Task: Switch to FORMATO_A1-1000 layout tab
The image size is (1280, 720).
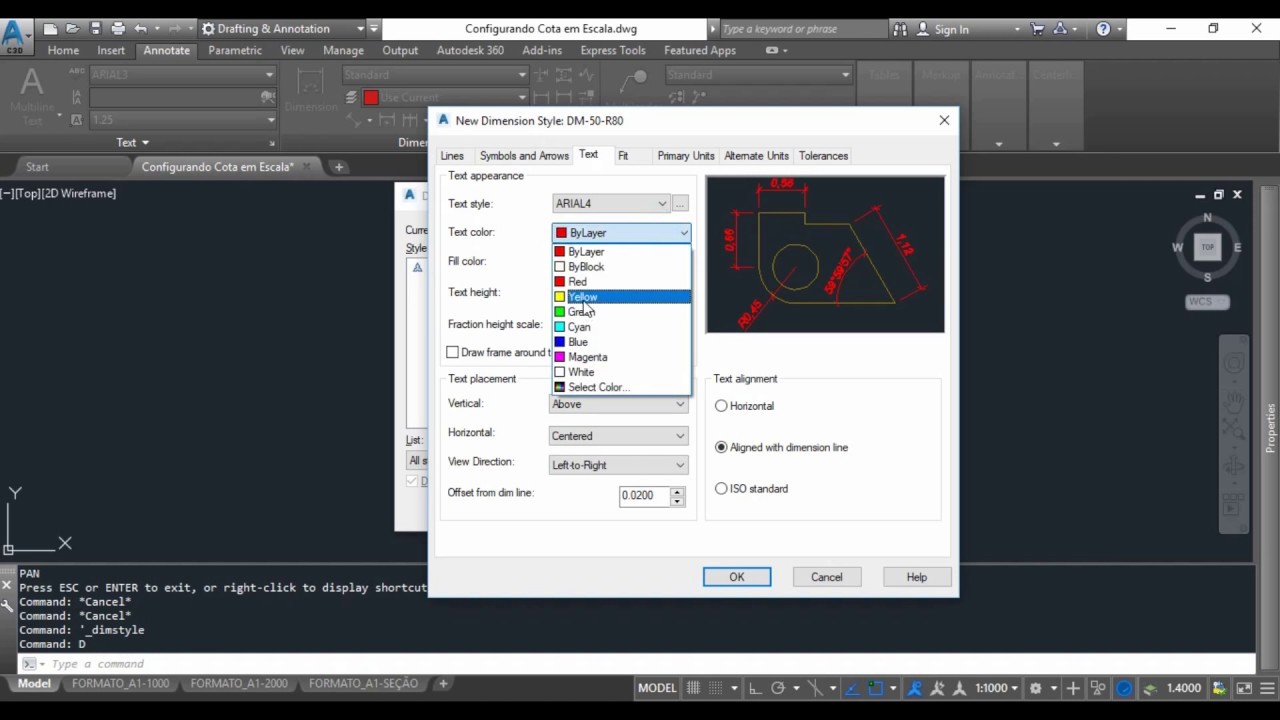Action: [x=120, y=684]
